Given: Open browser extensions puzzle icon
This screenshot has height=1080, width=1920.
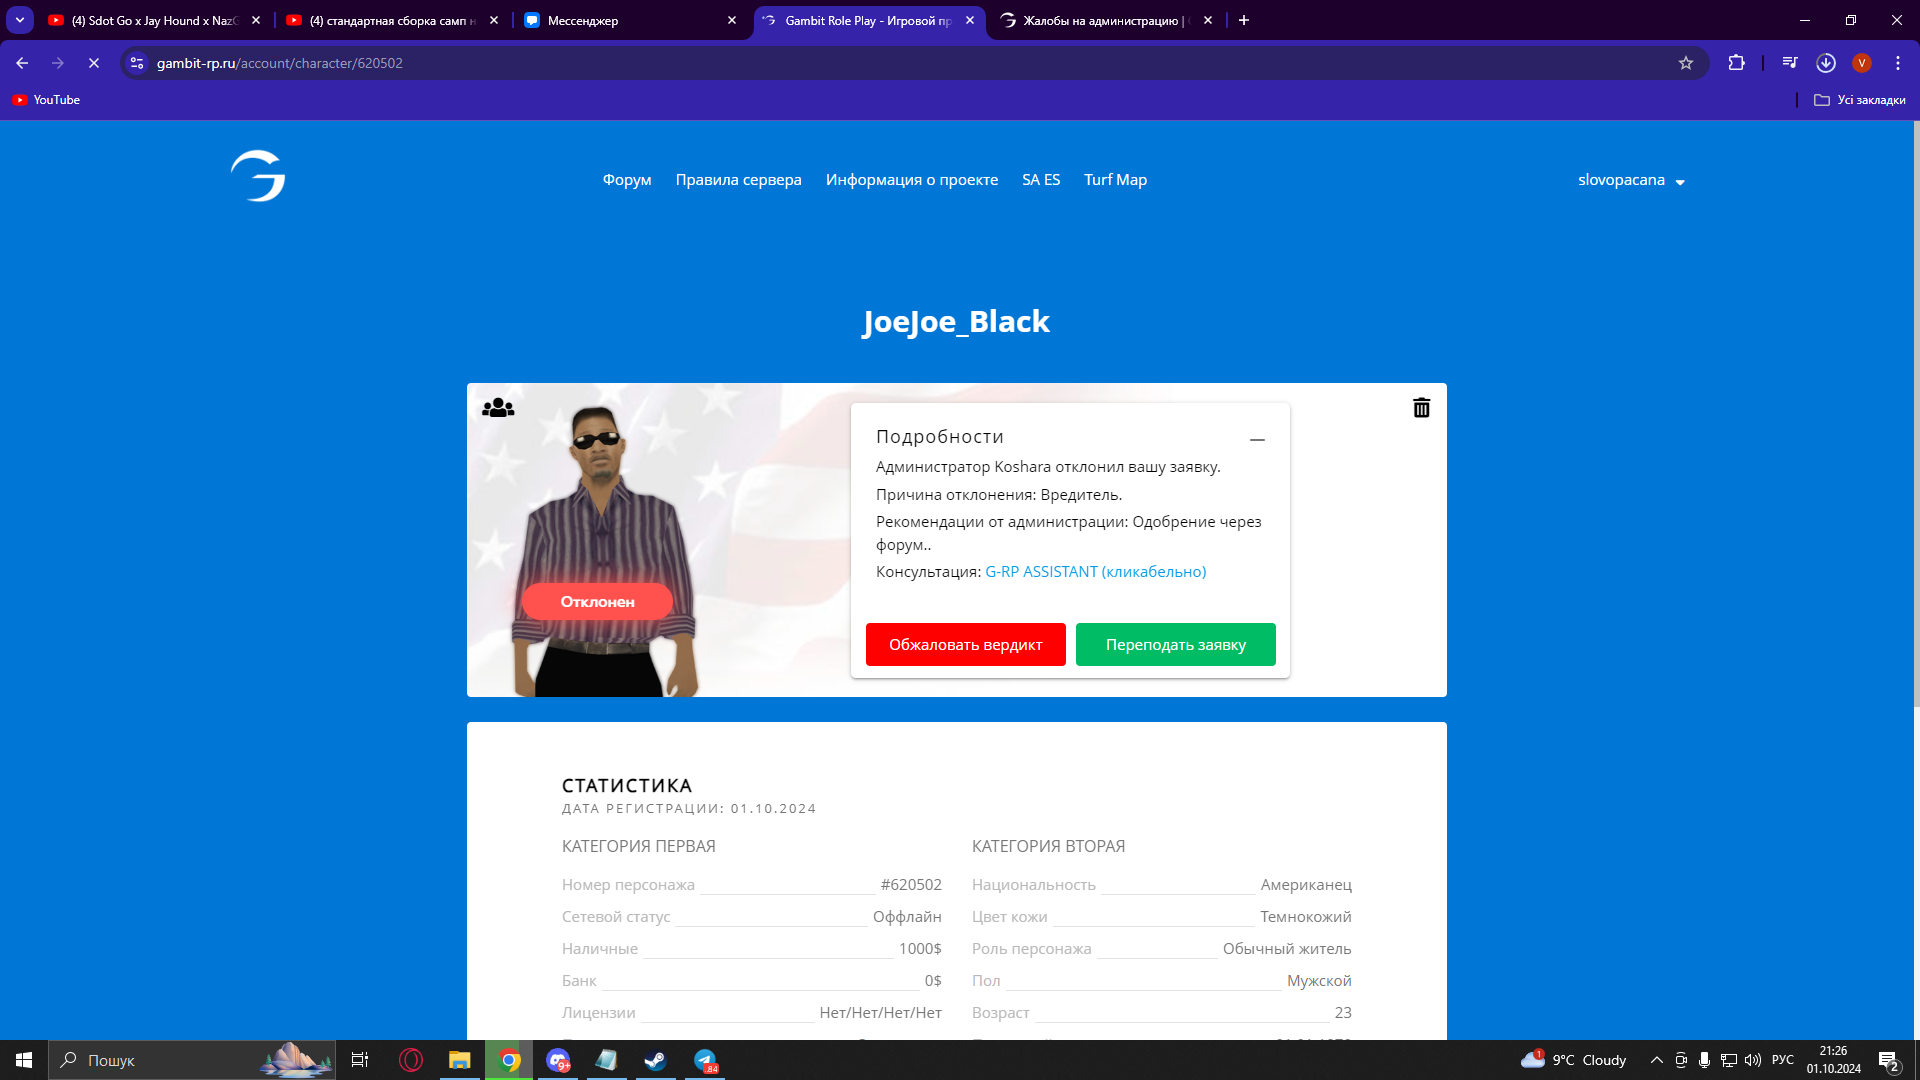Looking at the screenshot, I should point(1737,63).
